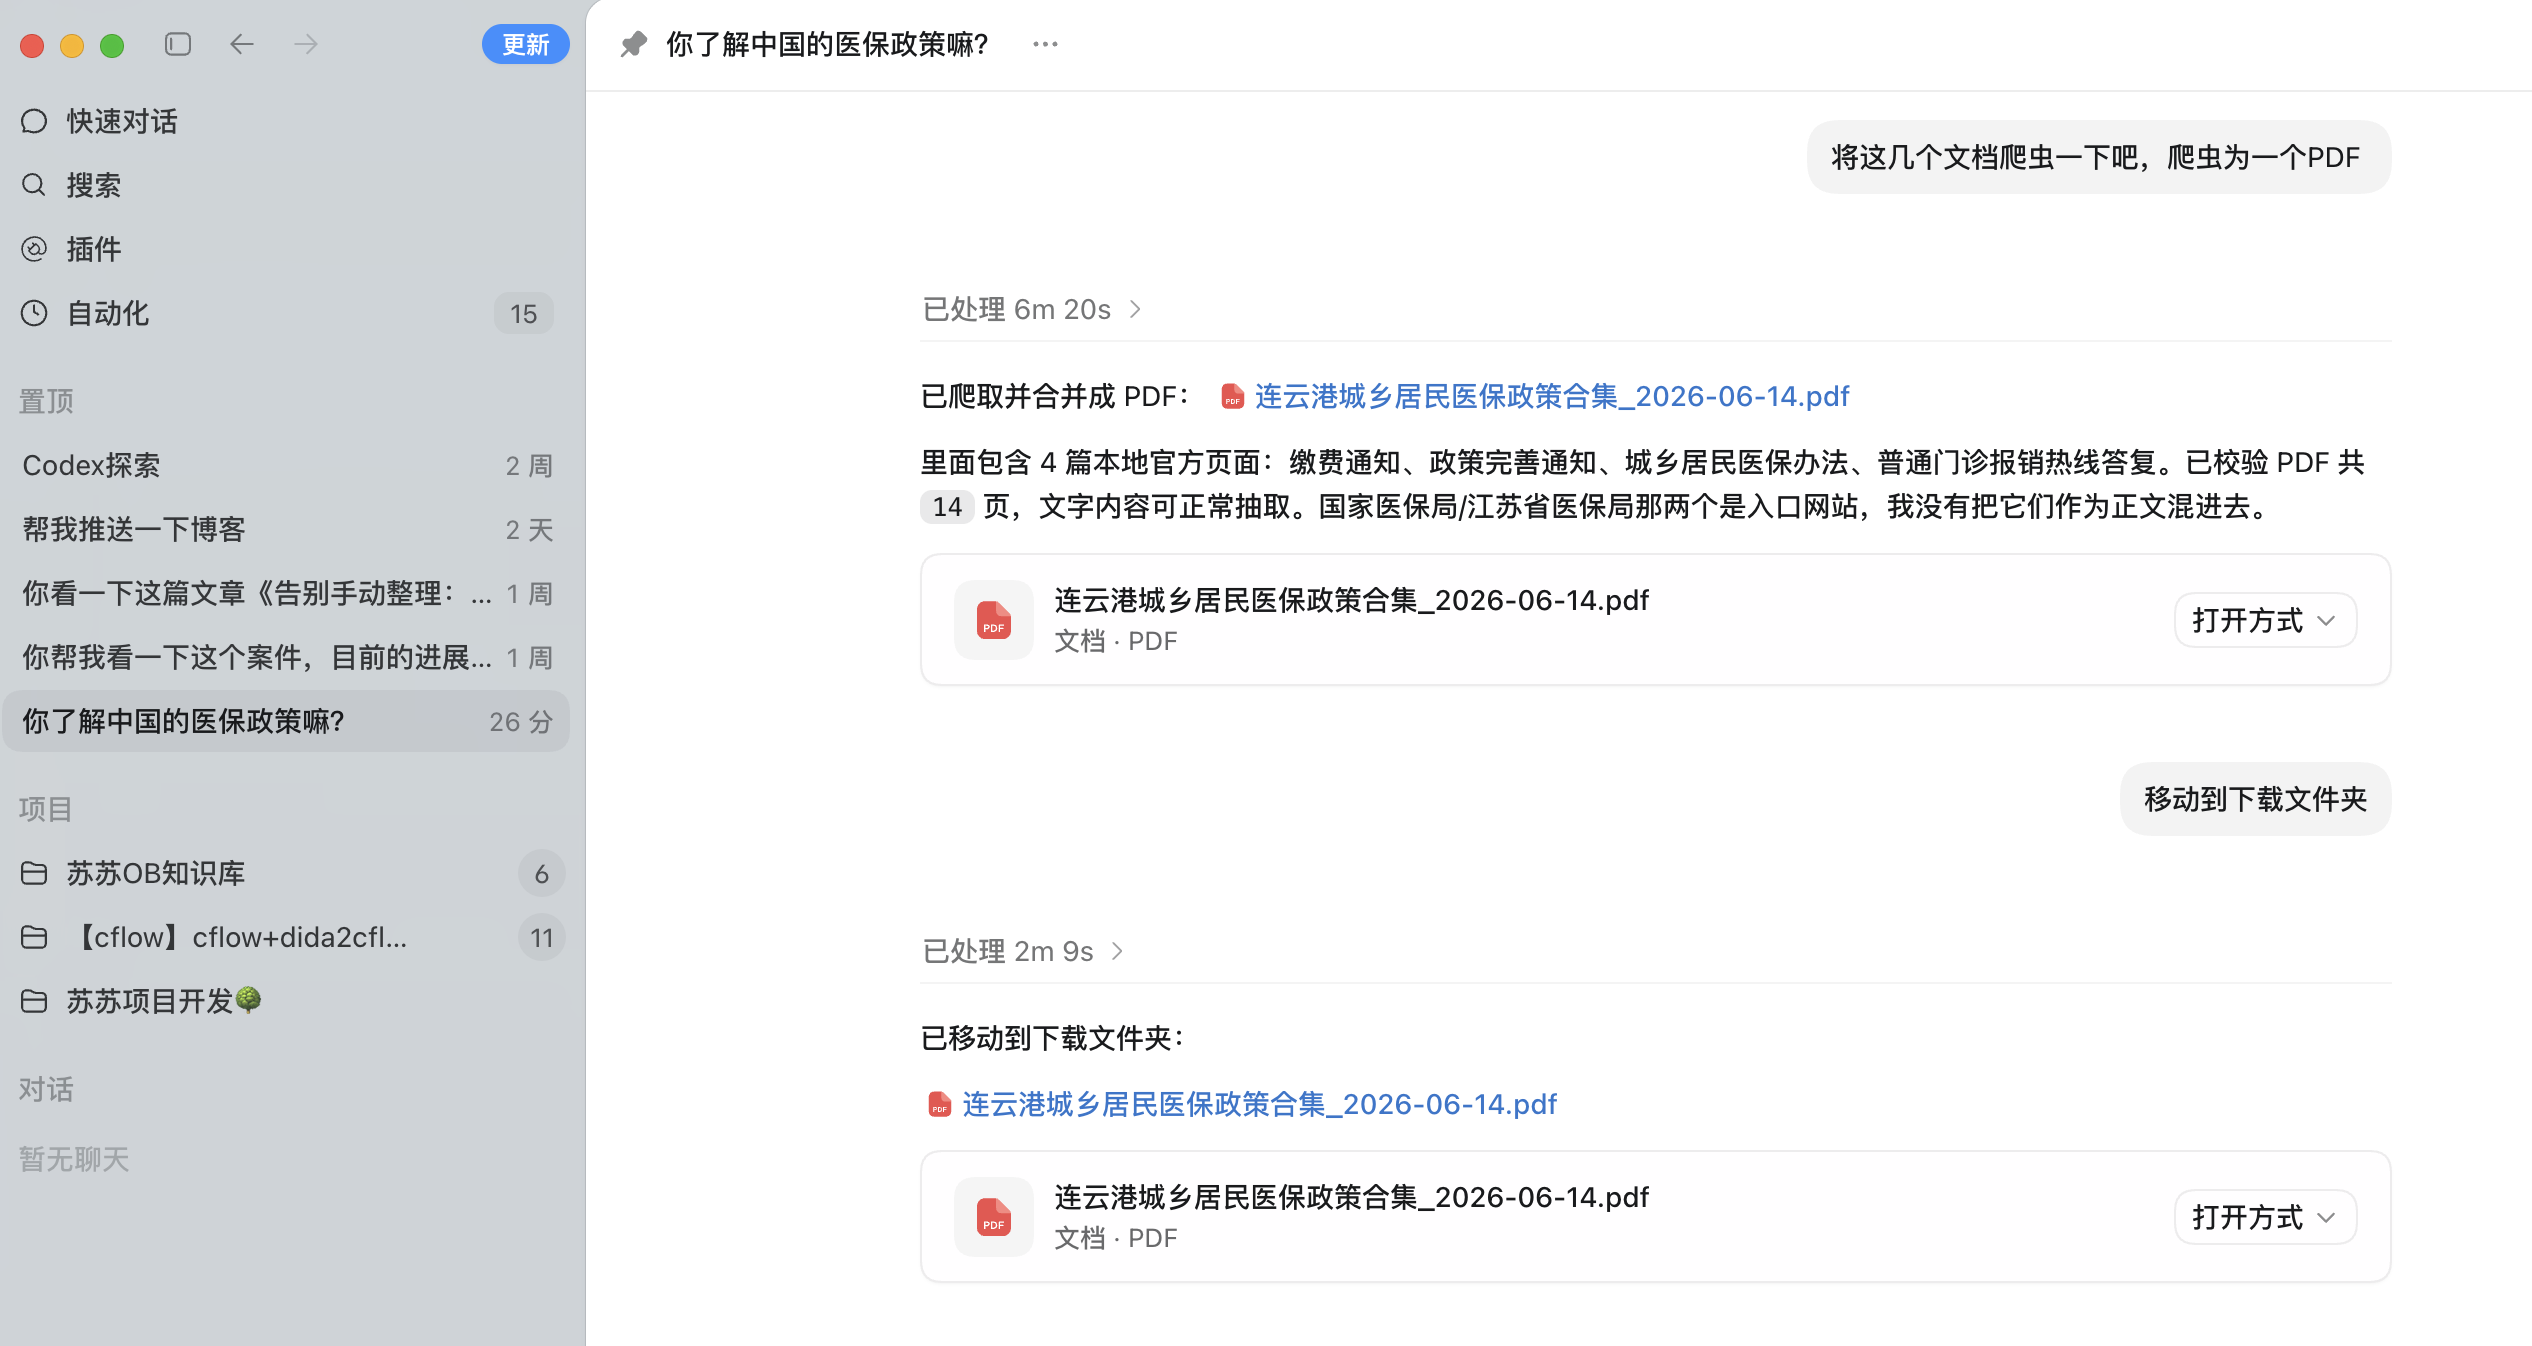
Task: Click the first file card's PDF file name
Action: (x=1351, y=600)
